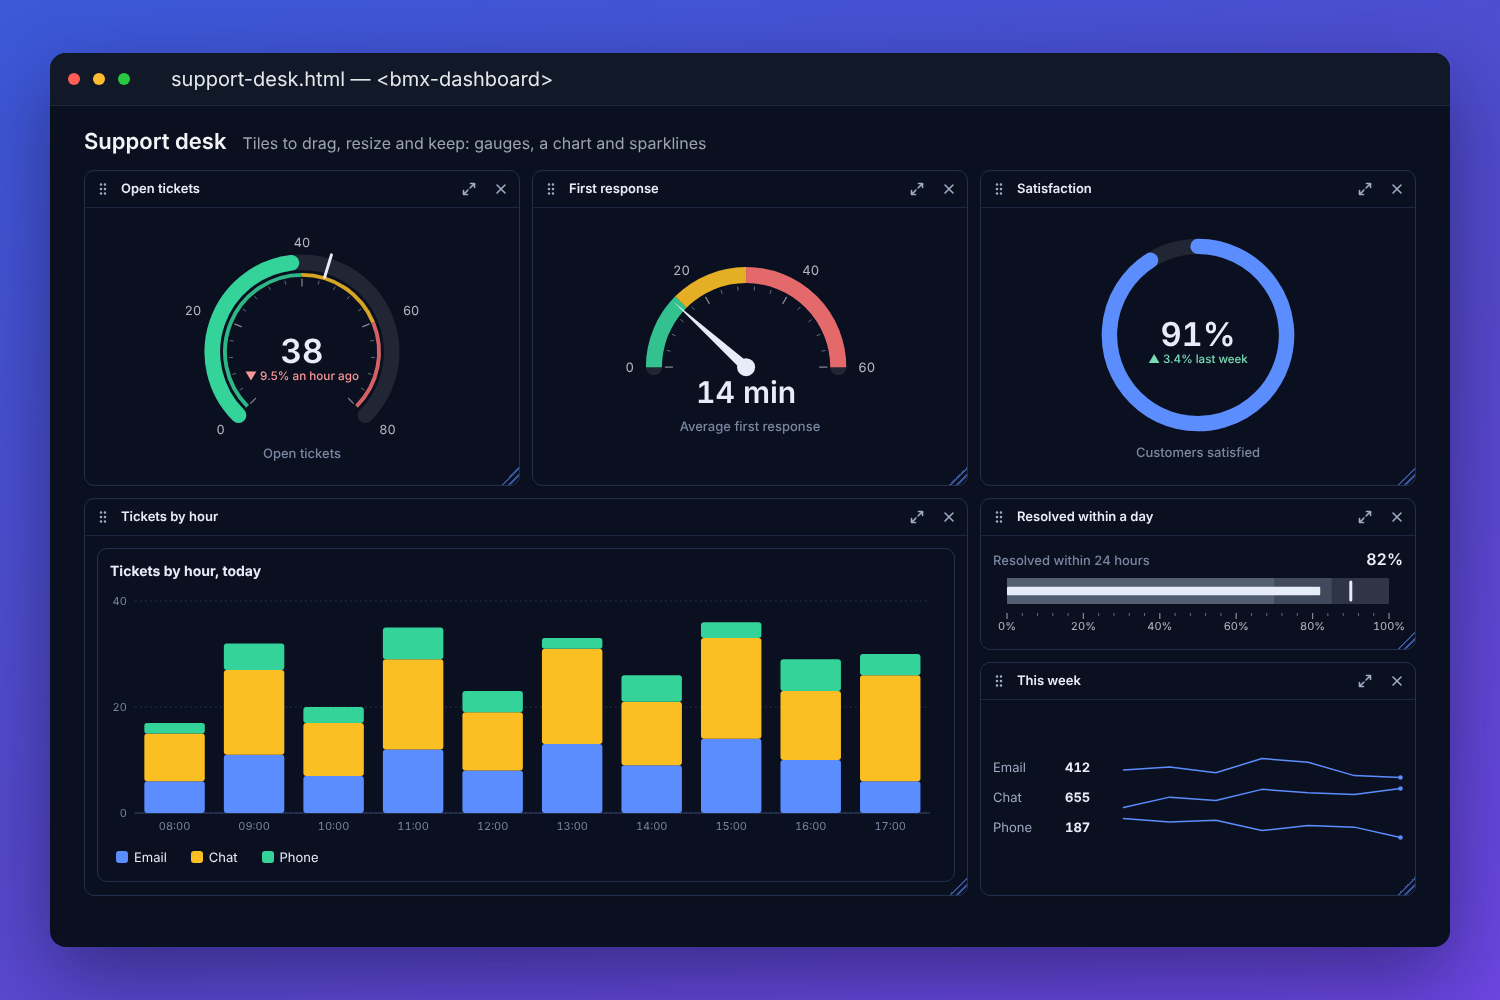This screenshot has width=1500, height=1000.
Task: Click the 91% satisfaction ring gauge
Action: click(x=1198, y=335)
